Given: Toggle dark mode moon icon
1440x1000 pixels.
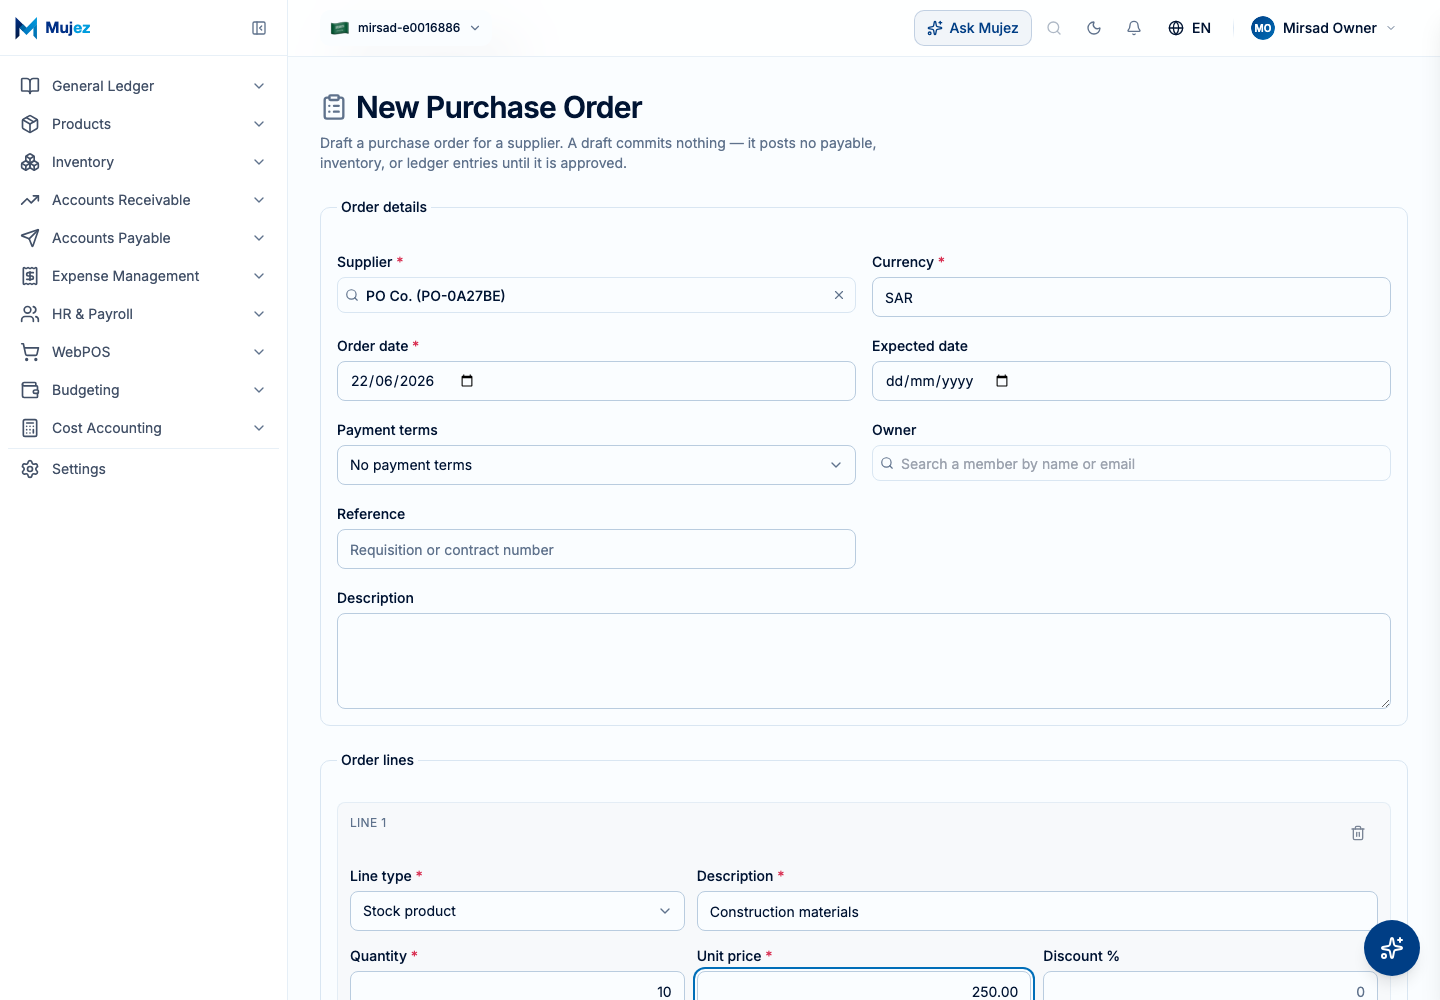Looking at the screenshot, I should pos(1094,28).
